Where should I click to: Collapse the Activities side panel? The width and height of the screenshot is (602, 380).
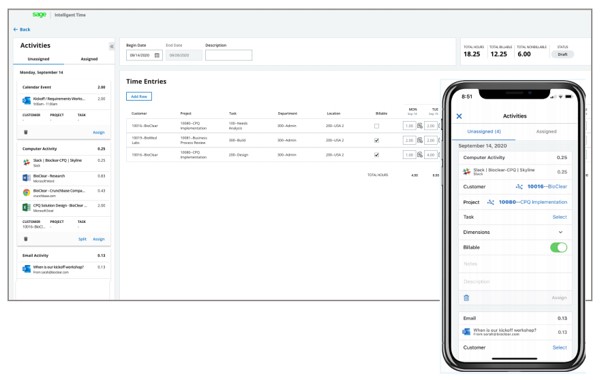pos(112,46)
